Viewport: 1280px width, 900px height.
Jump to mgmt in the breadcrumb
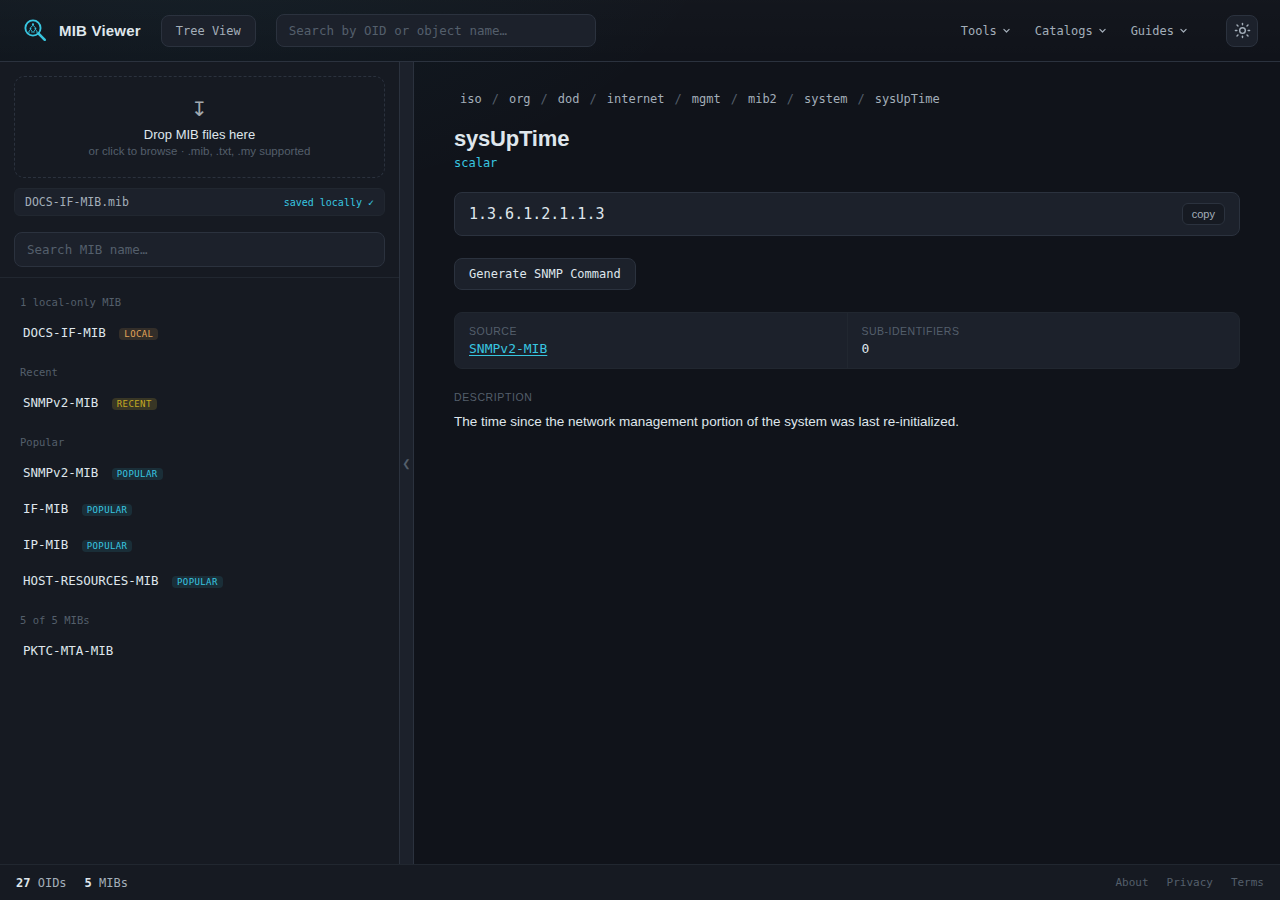706,99
